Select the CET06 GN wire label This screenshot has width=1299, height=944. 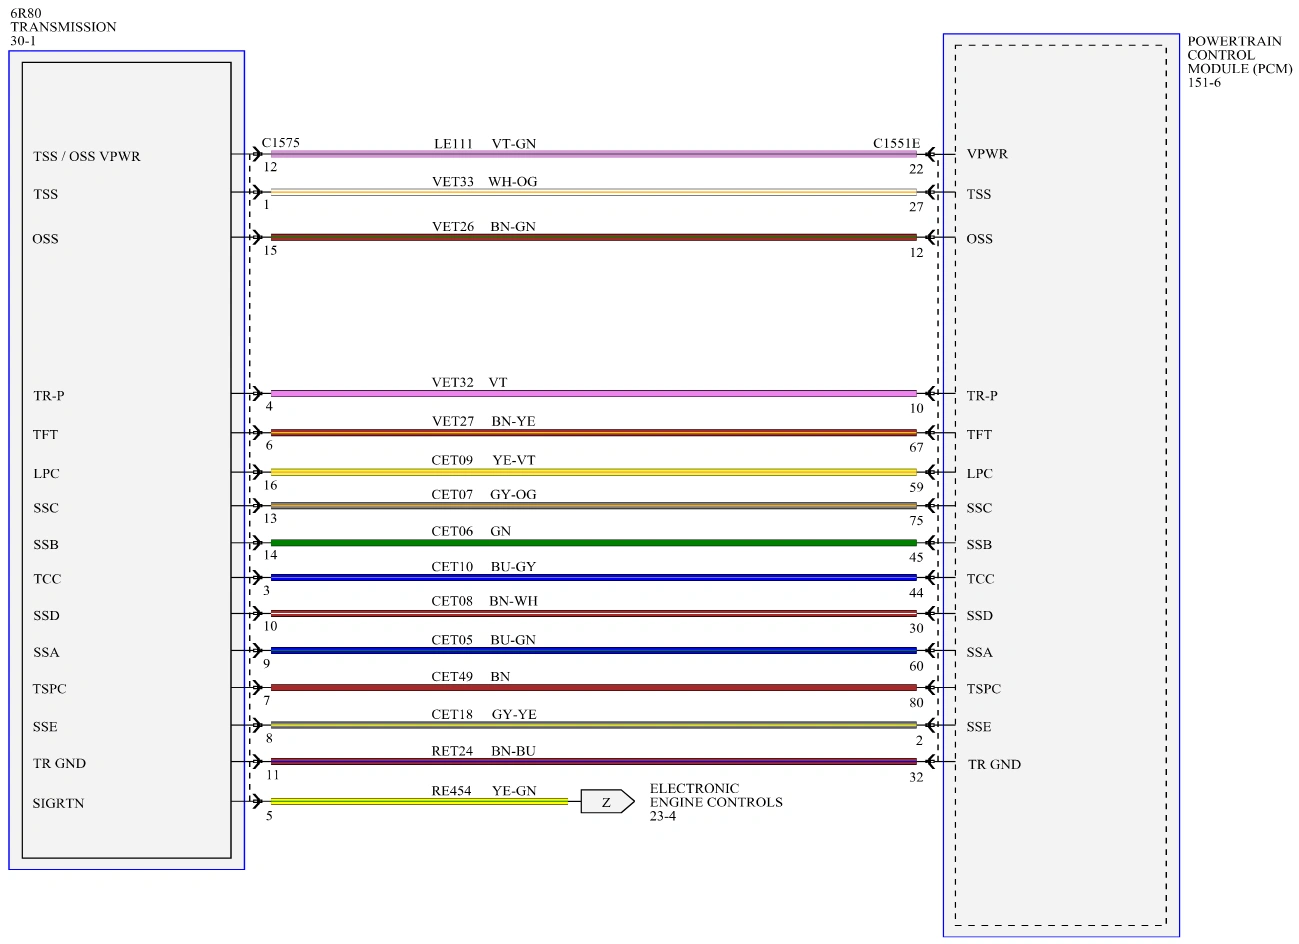pos(471,532)
